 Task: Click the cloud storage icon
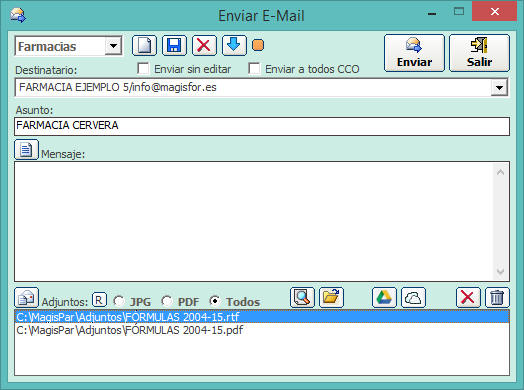[413, 297]
